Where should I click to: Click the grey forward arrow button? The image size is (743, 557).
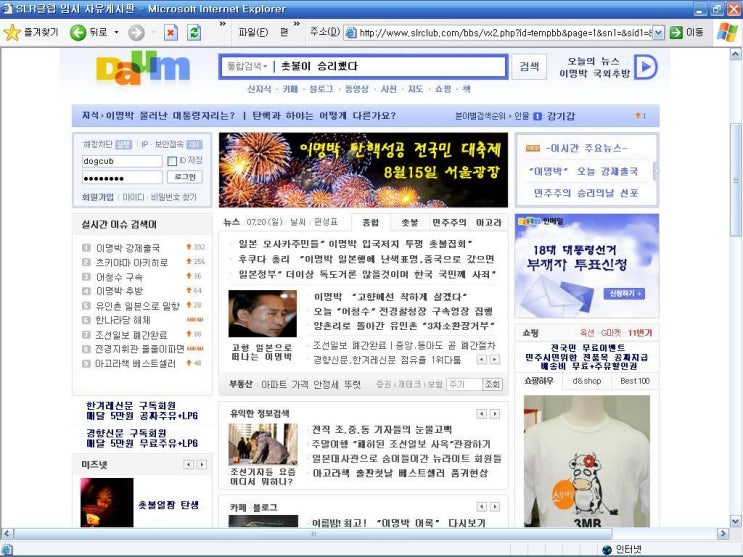point(136,32)
